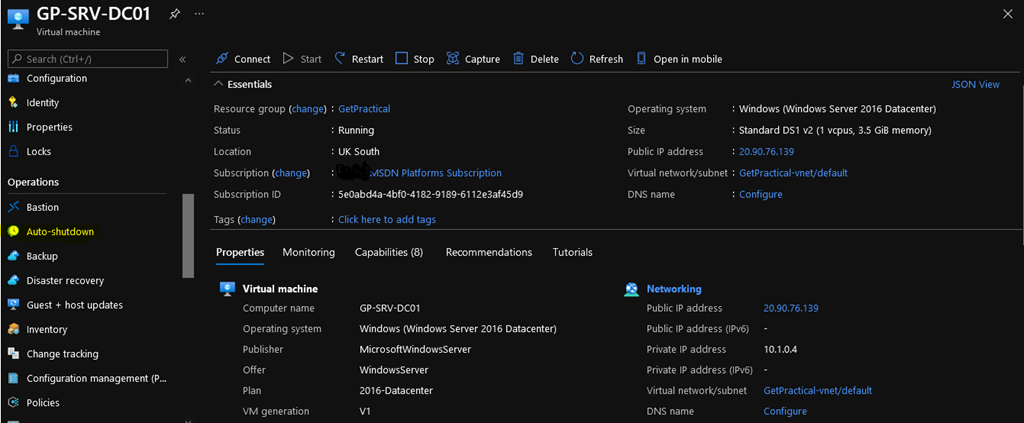The image size is (1024, 423).
Task: Open in mobile option
Action: click(679, 59)
